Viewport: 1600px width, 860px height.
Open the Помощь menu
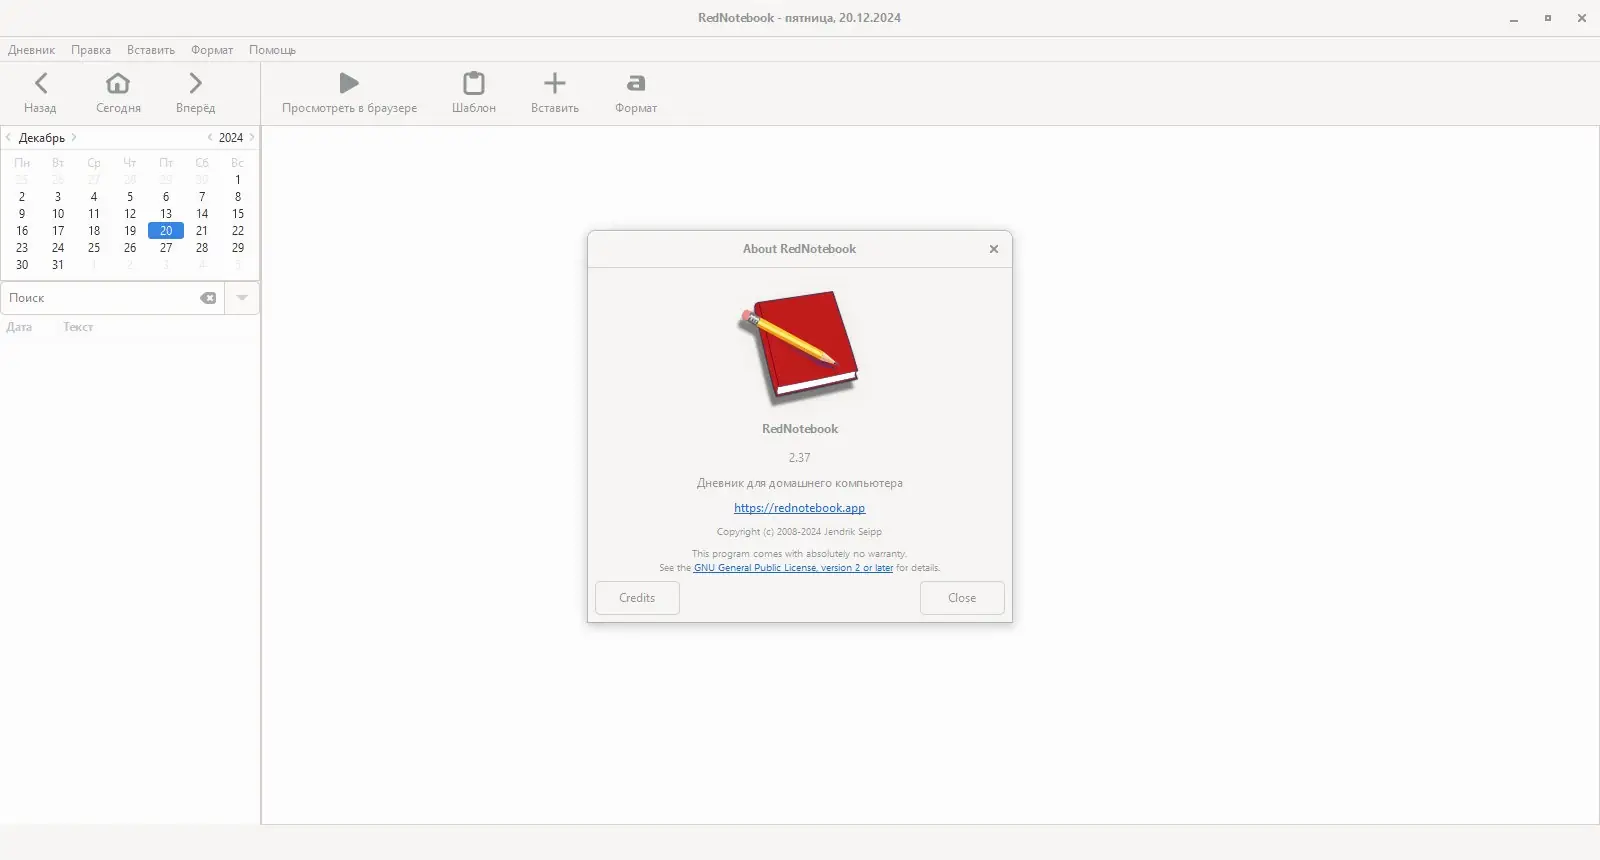point(272,50)
